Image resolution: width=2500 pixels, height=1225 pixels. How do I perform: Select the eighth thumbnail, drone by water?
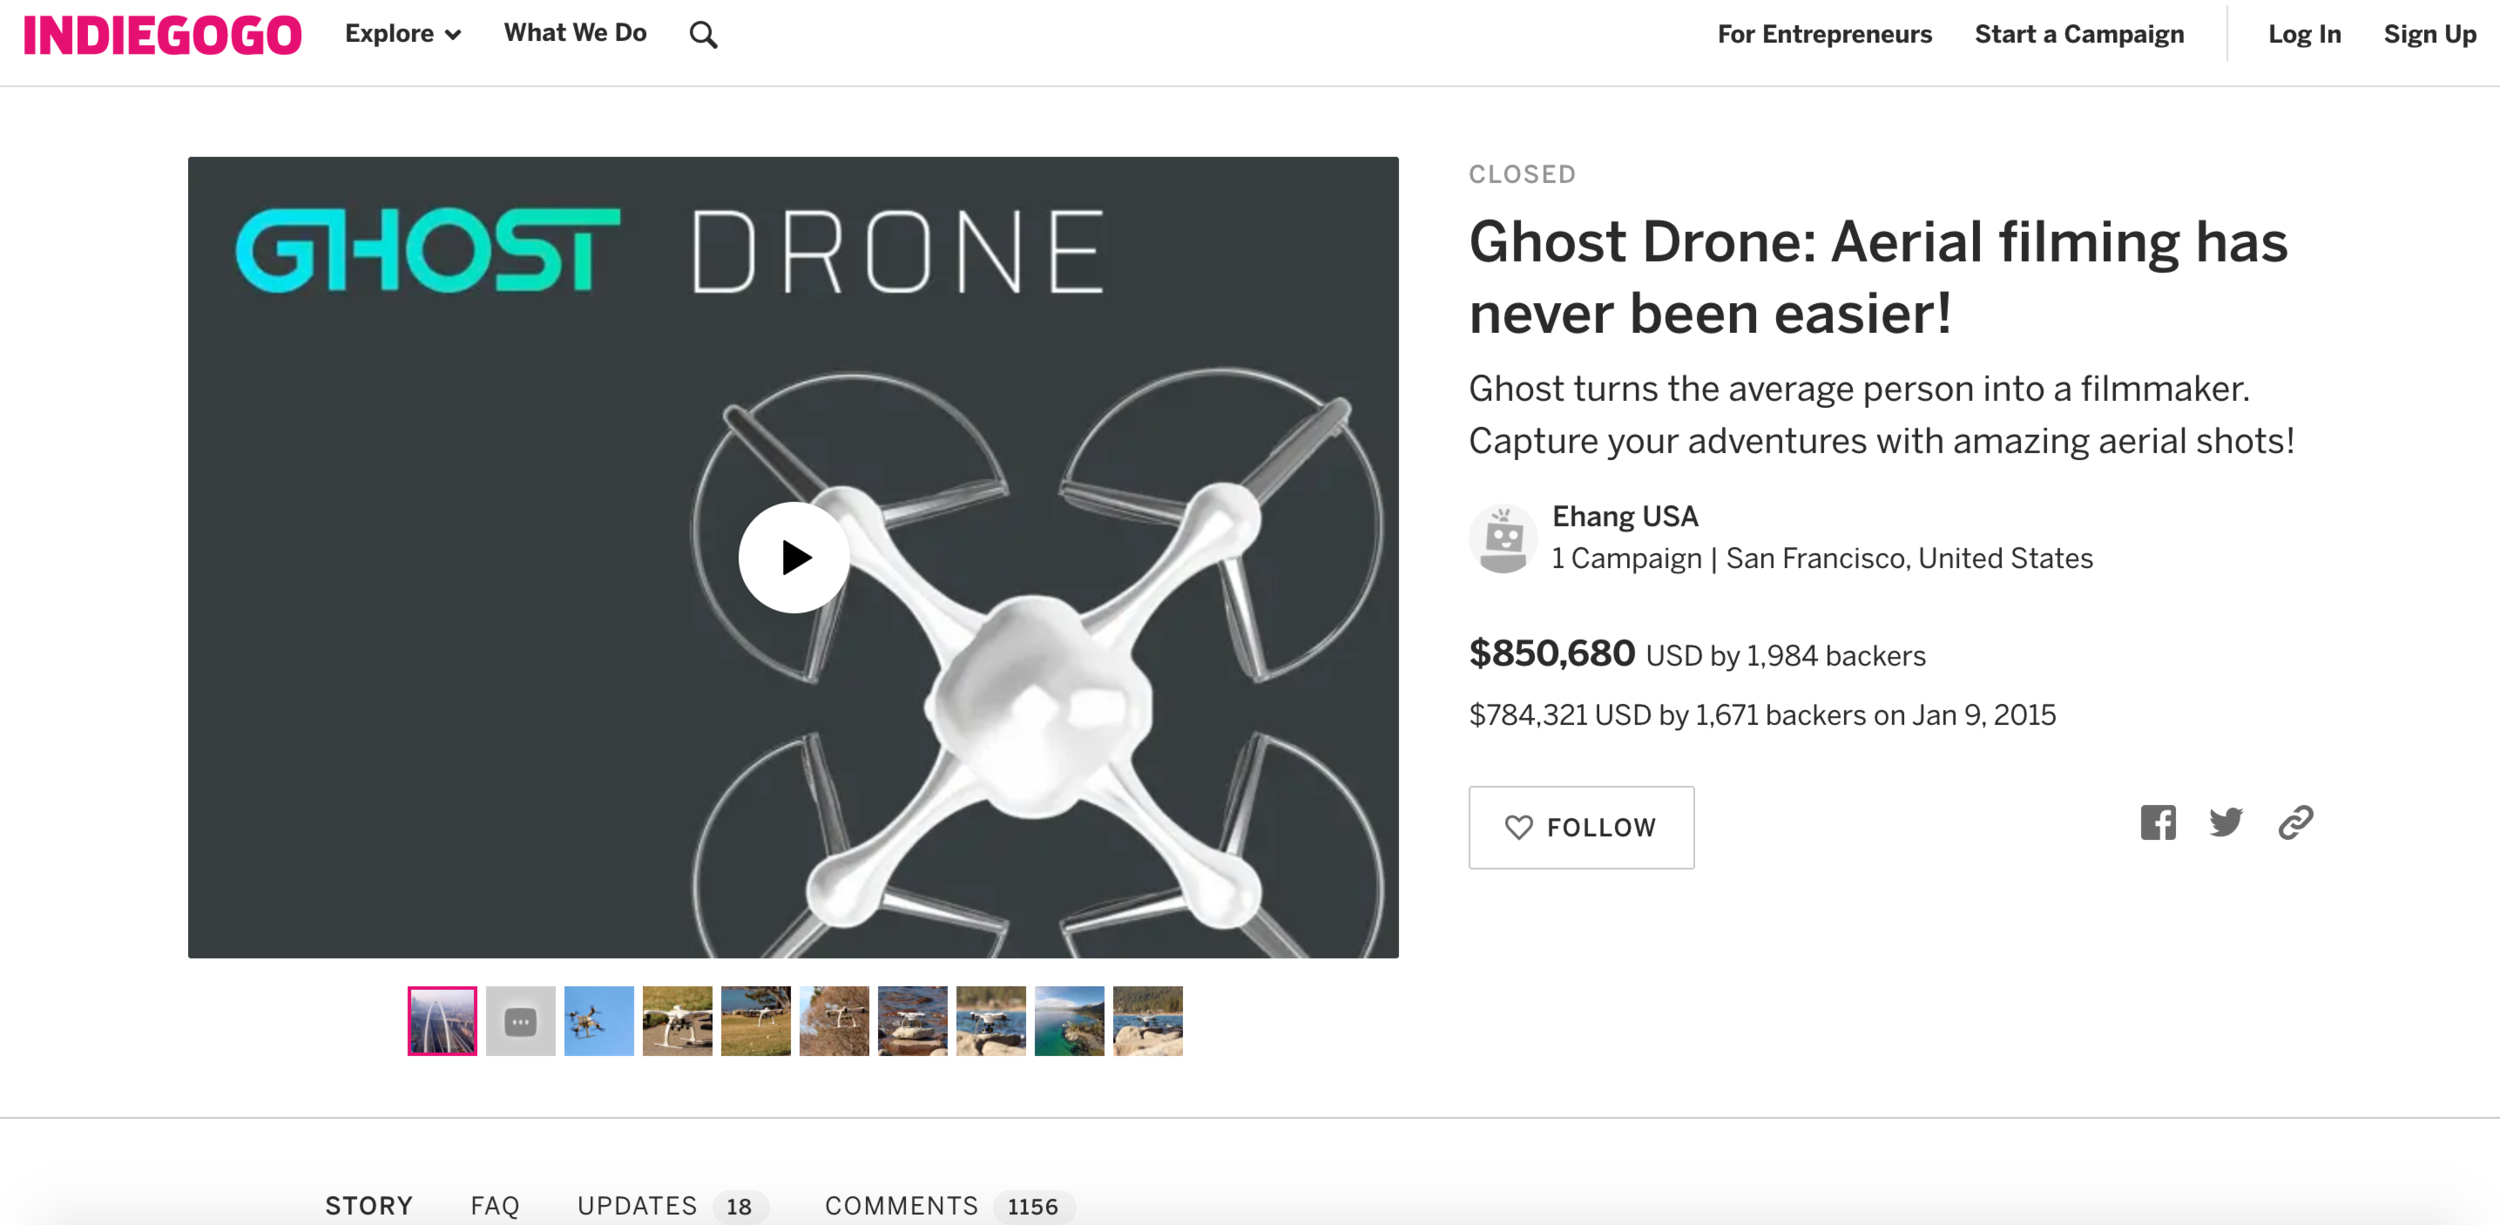point(990,1020)
